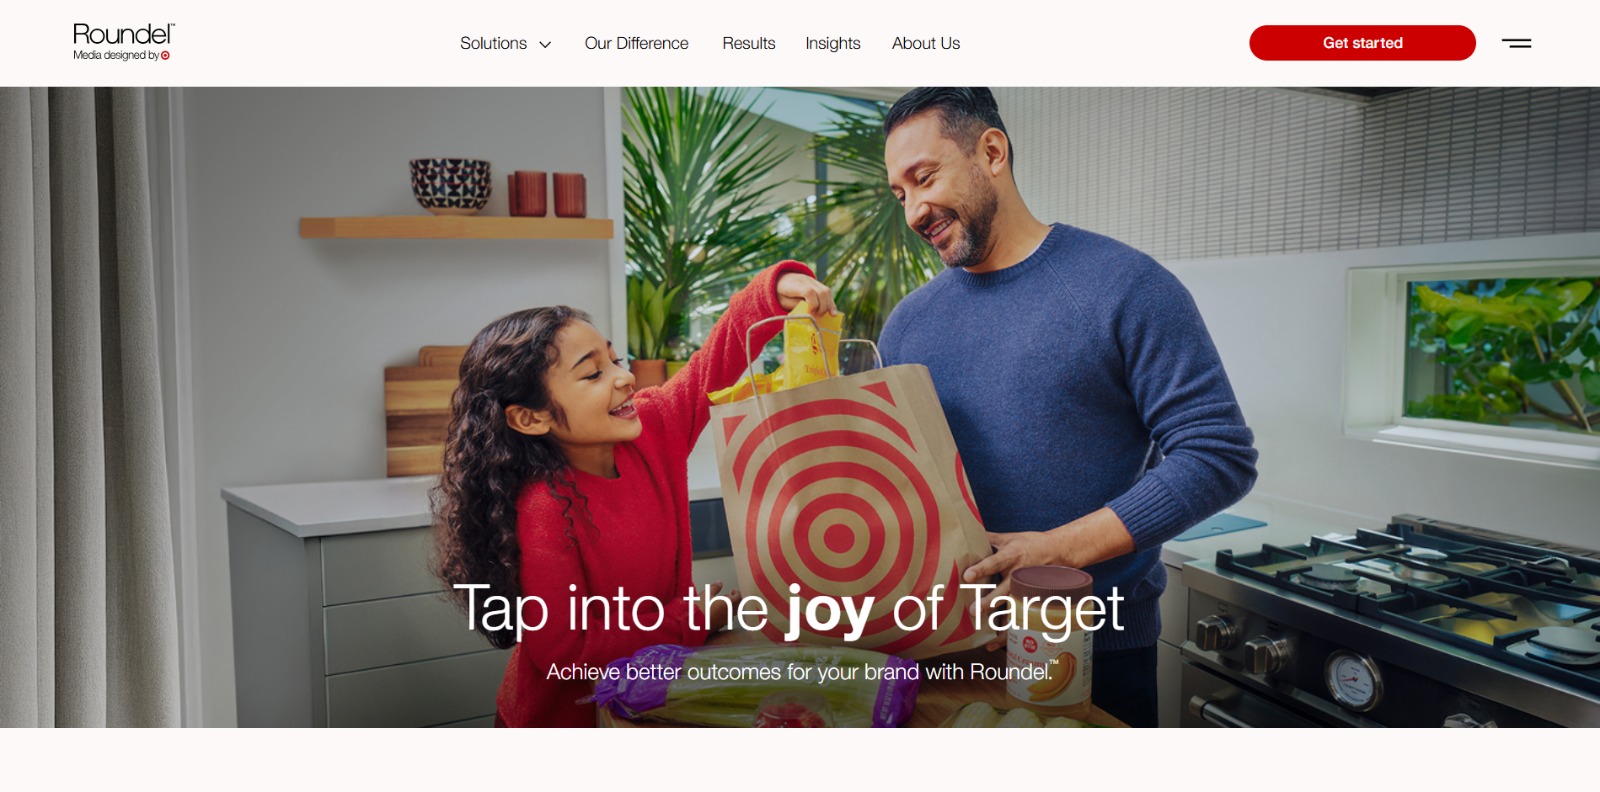Click the patterned bowl on the shelf
1600x792 pixels.
click(450, 185)
